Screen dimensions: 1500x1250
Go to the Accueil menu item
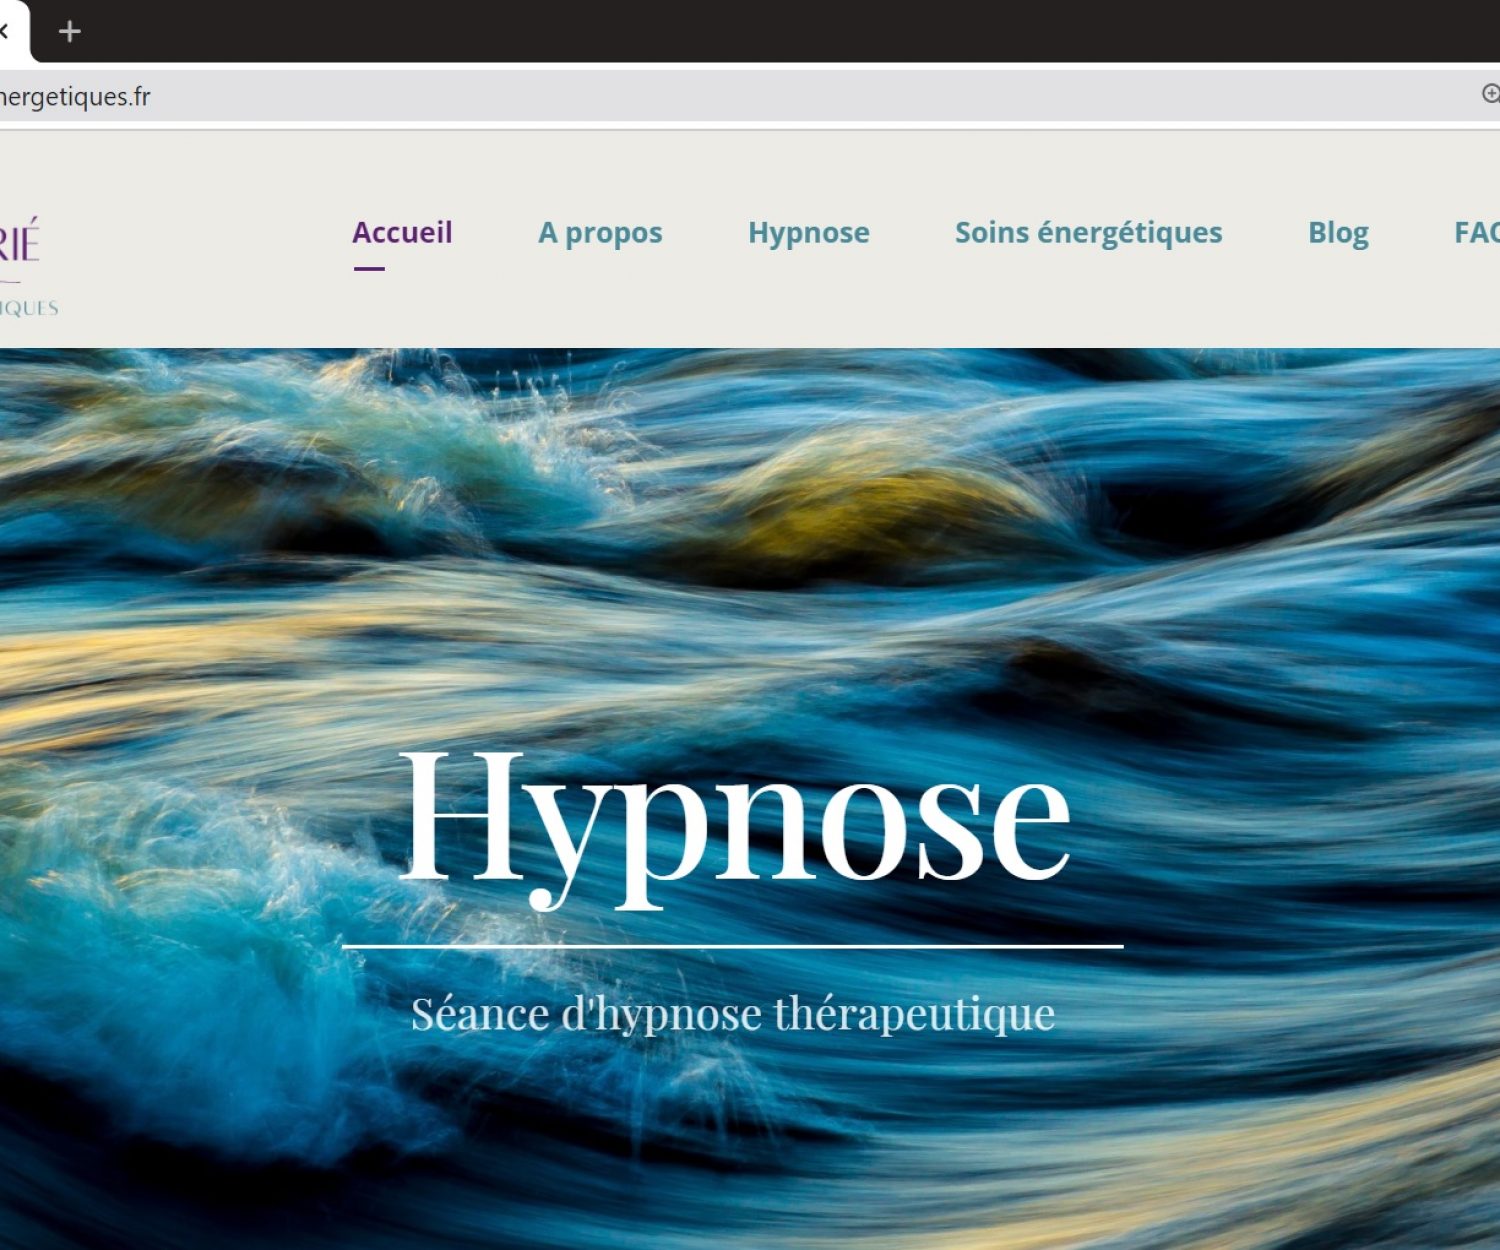tap(402, 232)
